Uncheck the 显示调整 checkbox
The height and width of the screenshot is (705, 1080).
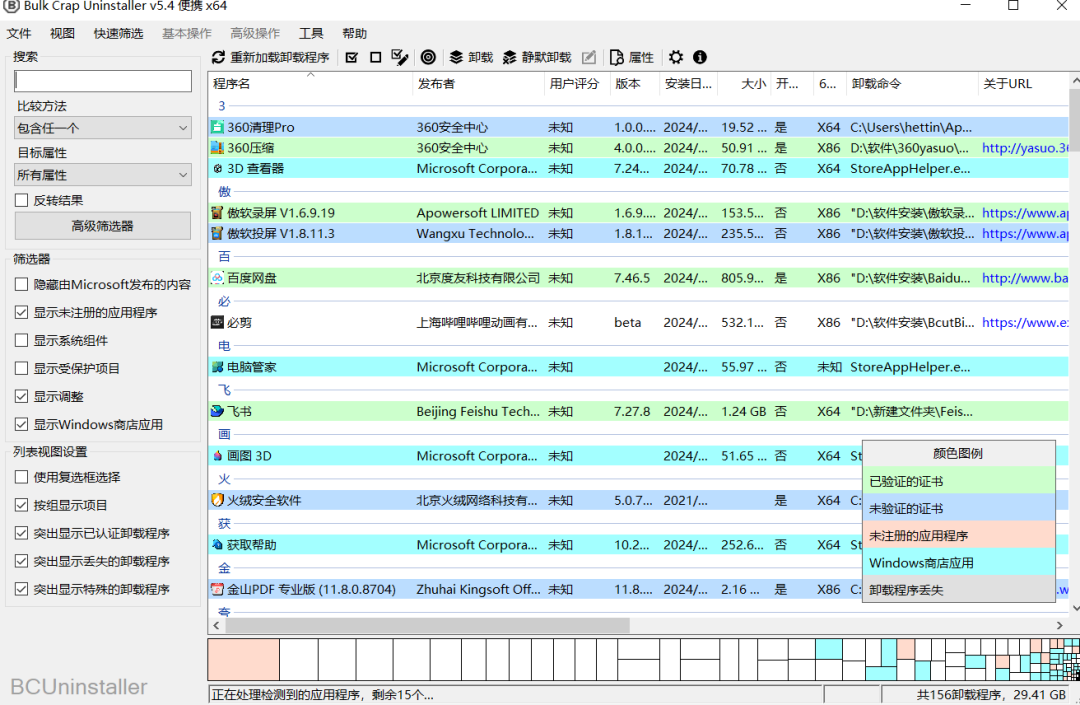21,397
